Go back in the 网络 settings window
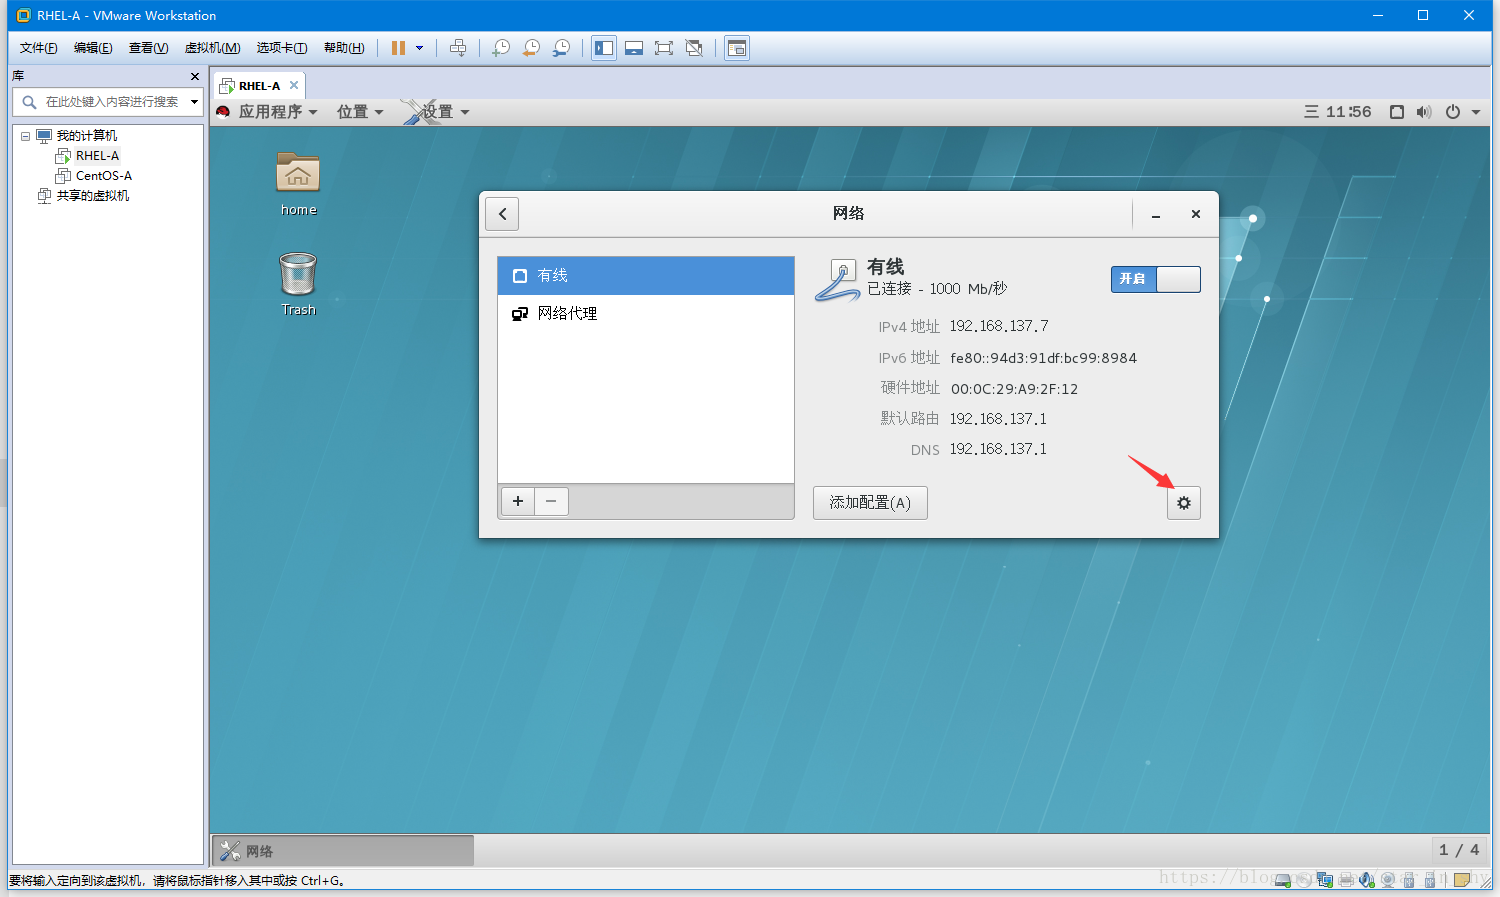Viewport: 1500px width, 897px height. tap(502, 214)
